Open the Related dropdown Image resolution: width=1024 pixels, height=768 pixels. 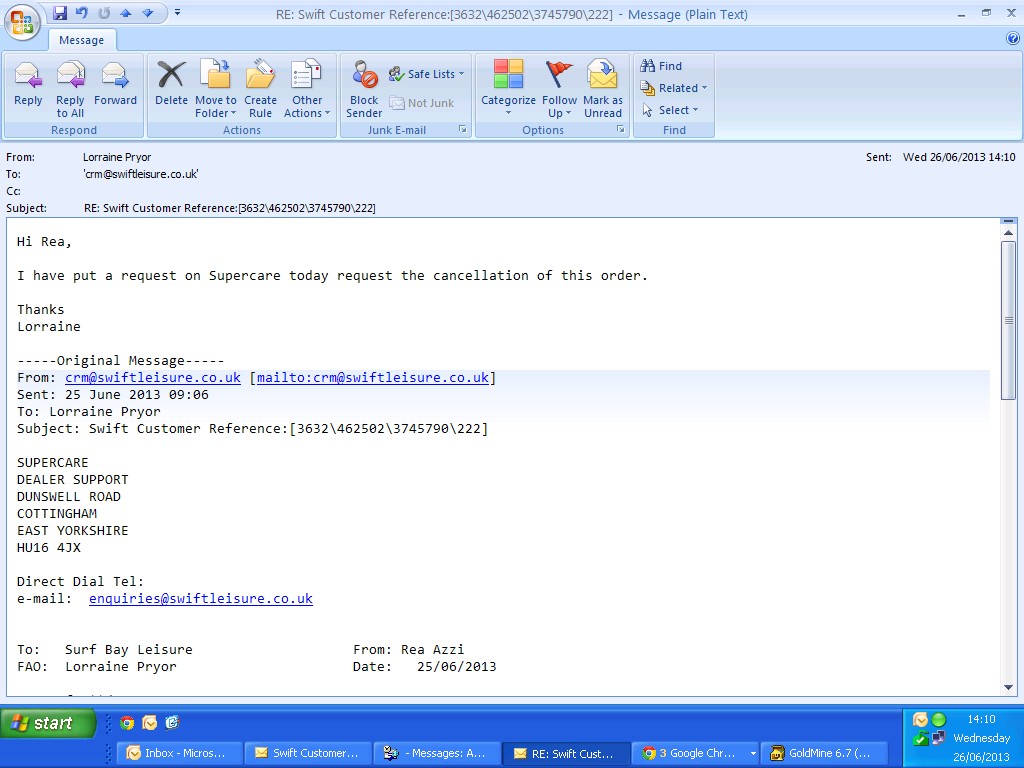pyautogui.click(x=673, y=88)
